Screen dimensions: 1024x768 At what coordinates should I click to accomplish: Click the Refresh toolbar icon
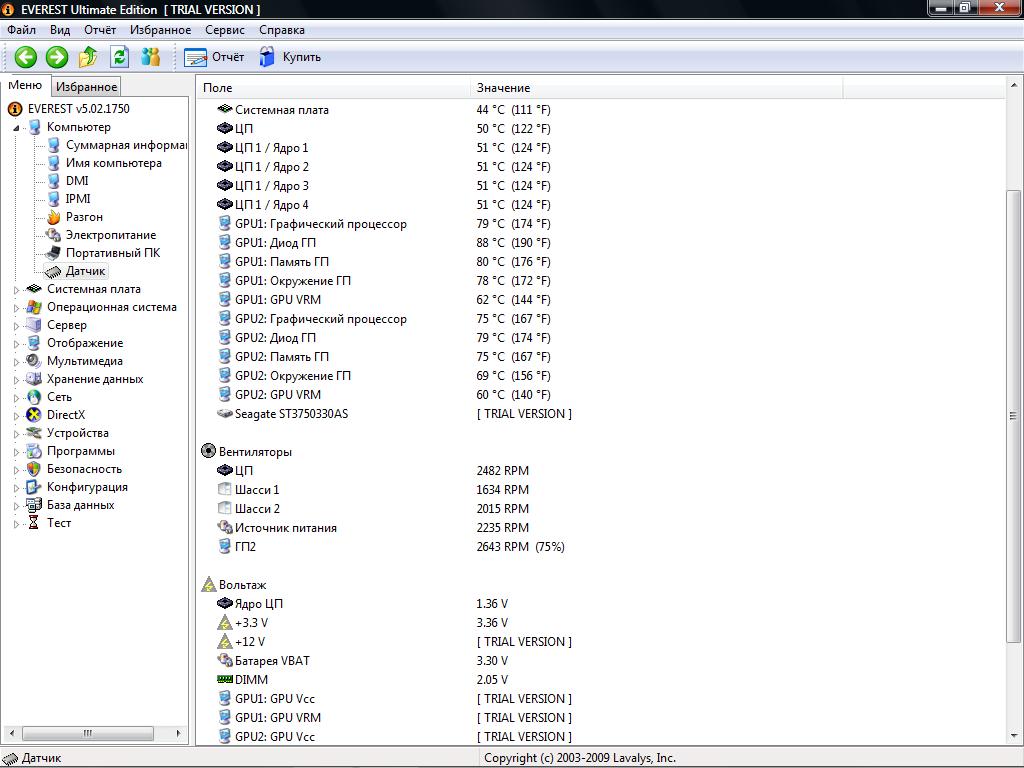(119, 57)
